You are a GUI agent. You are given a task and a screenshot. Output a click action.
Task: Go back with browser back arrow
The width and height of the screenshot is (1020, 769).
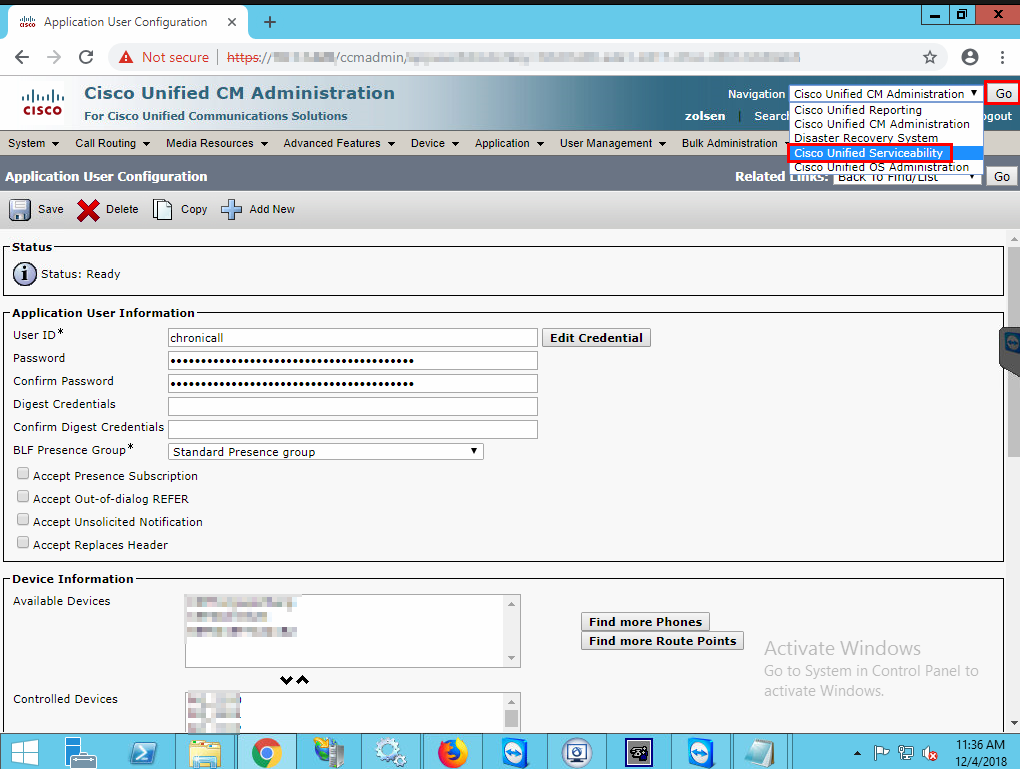point(22,57)
